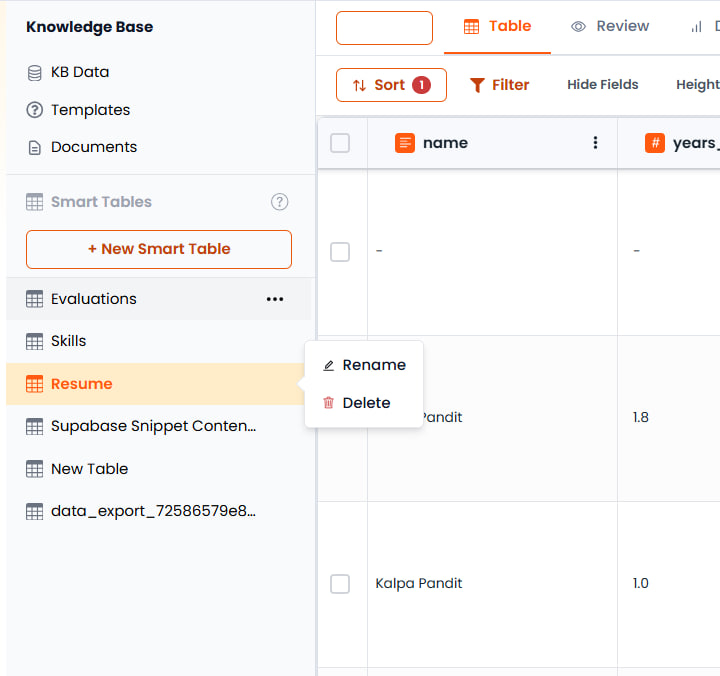
Task: Click the Filter funnel icon
Action: (477, 85)
